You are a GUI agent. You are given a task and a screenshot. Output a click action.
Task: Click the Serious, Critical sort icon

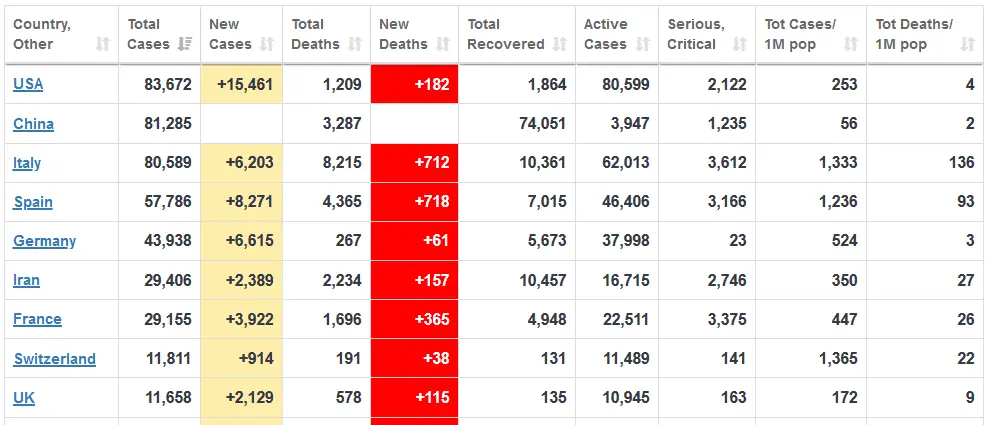[x=739, y=44]
